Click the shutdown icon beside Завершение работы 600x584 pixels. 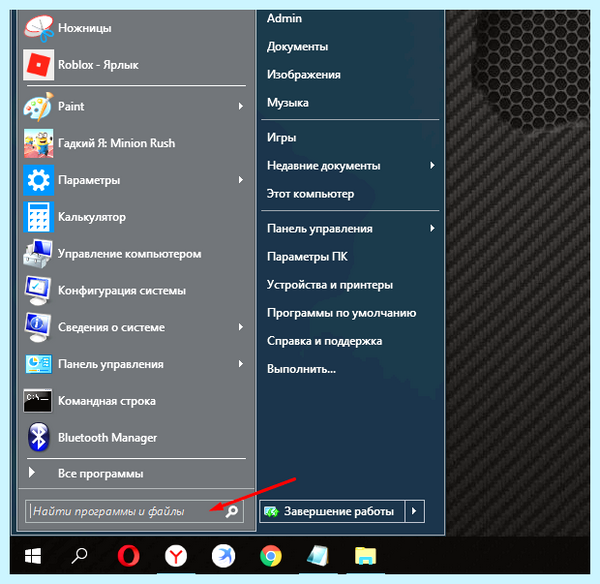pos(271,512)
